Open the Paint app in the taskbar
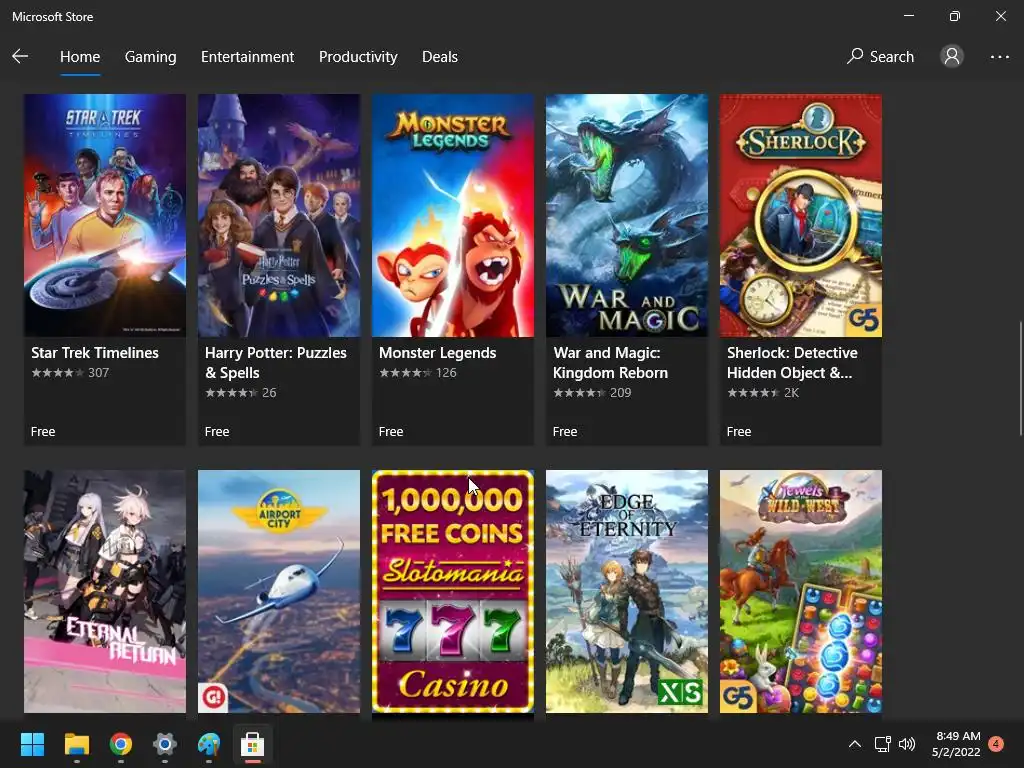The width and height of the screenshot is (1024, 768). coord(208,744)
